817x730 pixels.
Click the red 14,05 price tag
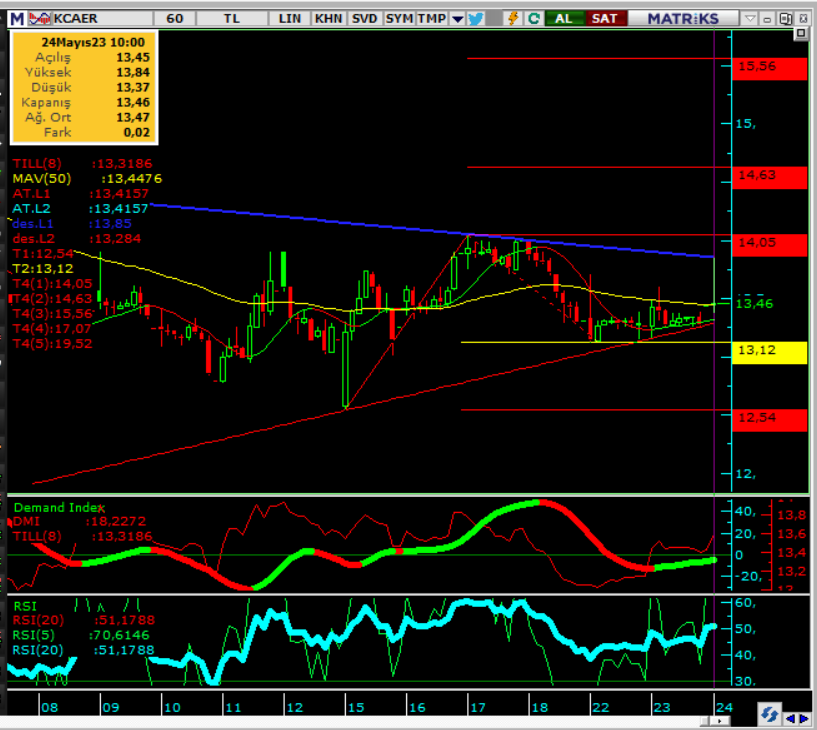(x=770, y=245)
